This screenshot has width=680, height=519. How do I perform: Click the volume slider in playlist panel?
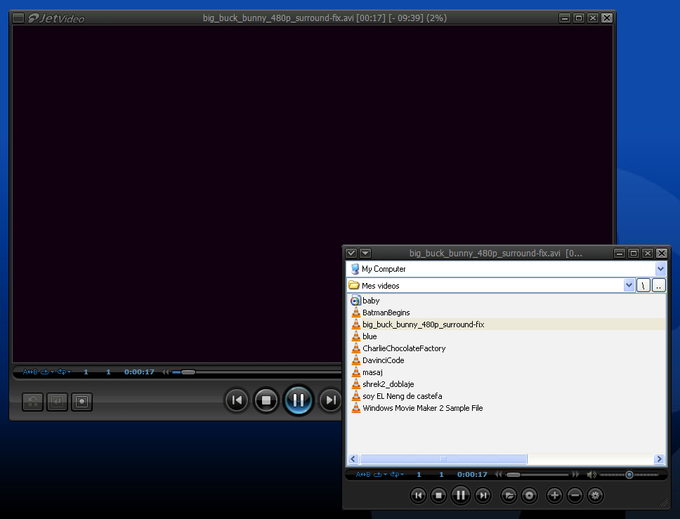click(x=630, y=474)
